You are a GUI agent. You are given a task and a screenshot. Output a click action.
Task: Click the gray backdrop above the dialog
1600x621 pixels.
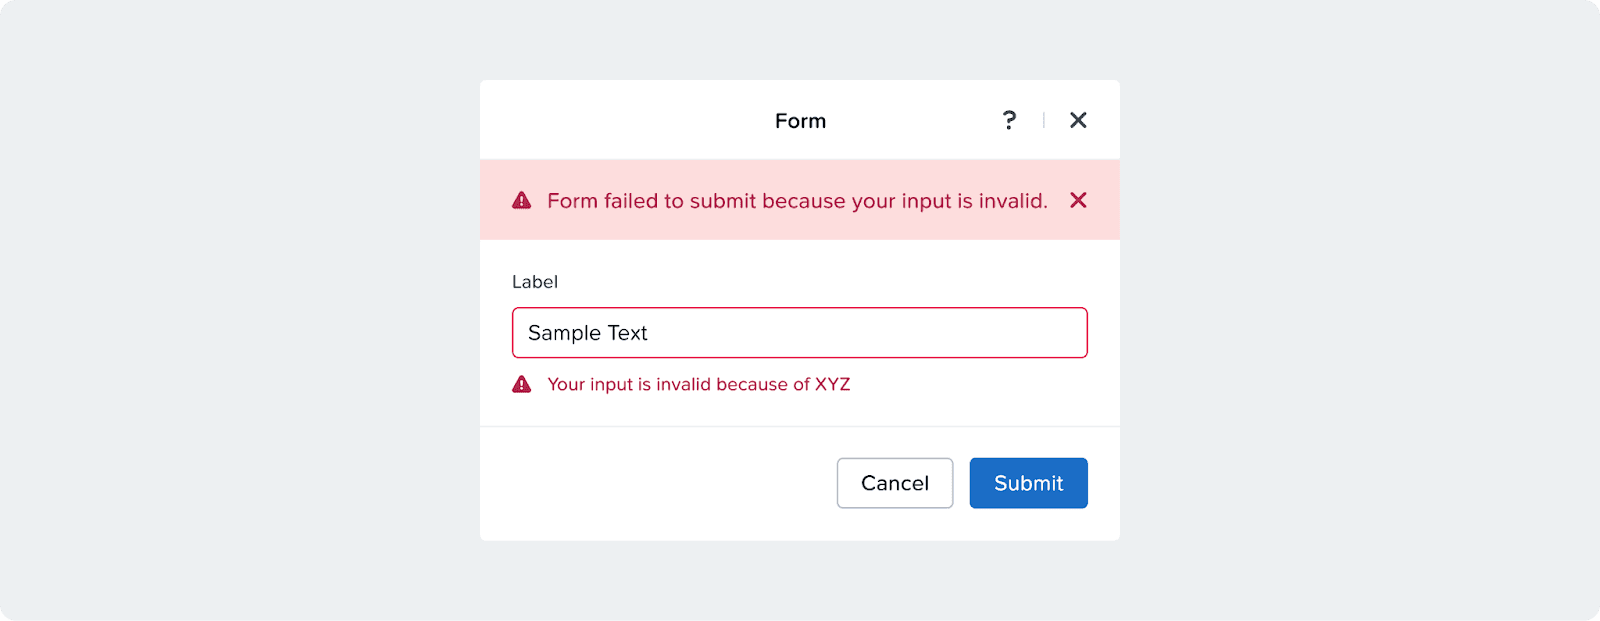800,40
